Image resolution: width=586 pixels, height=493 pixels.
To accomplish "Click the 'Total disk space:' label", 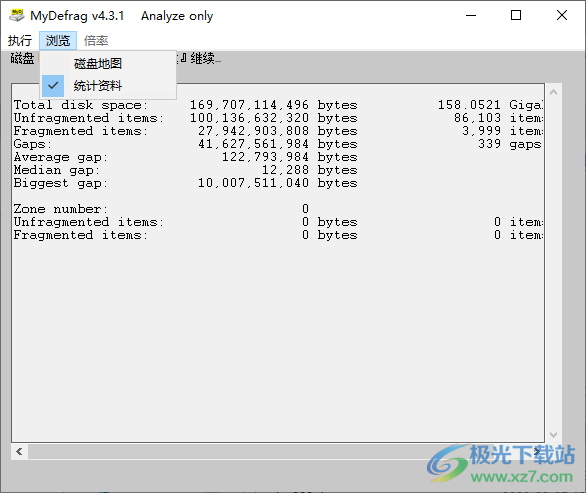I will [81, 105].
